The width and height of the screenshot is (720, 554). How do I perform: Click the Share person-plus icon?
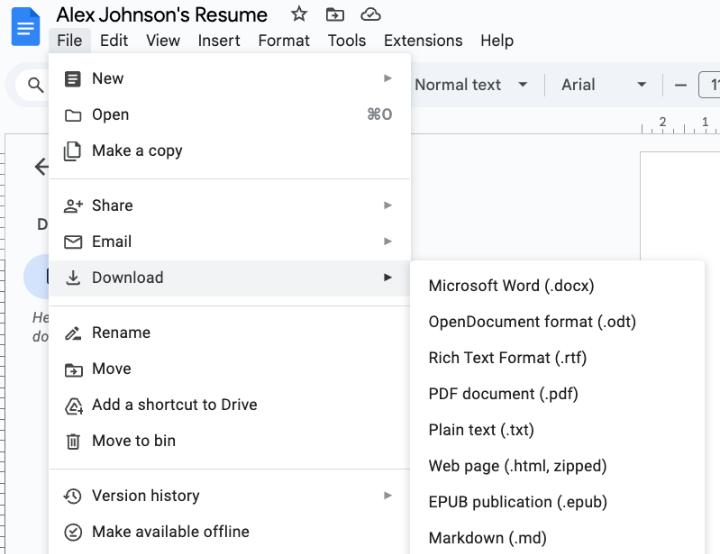tap(73, 206)
